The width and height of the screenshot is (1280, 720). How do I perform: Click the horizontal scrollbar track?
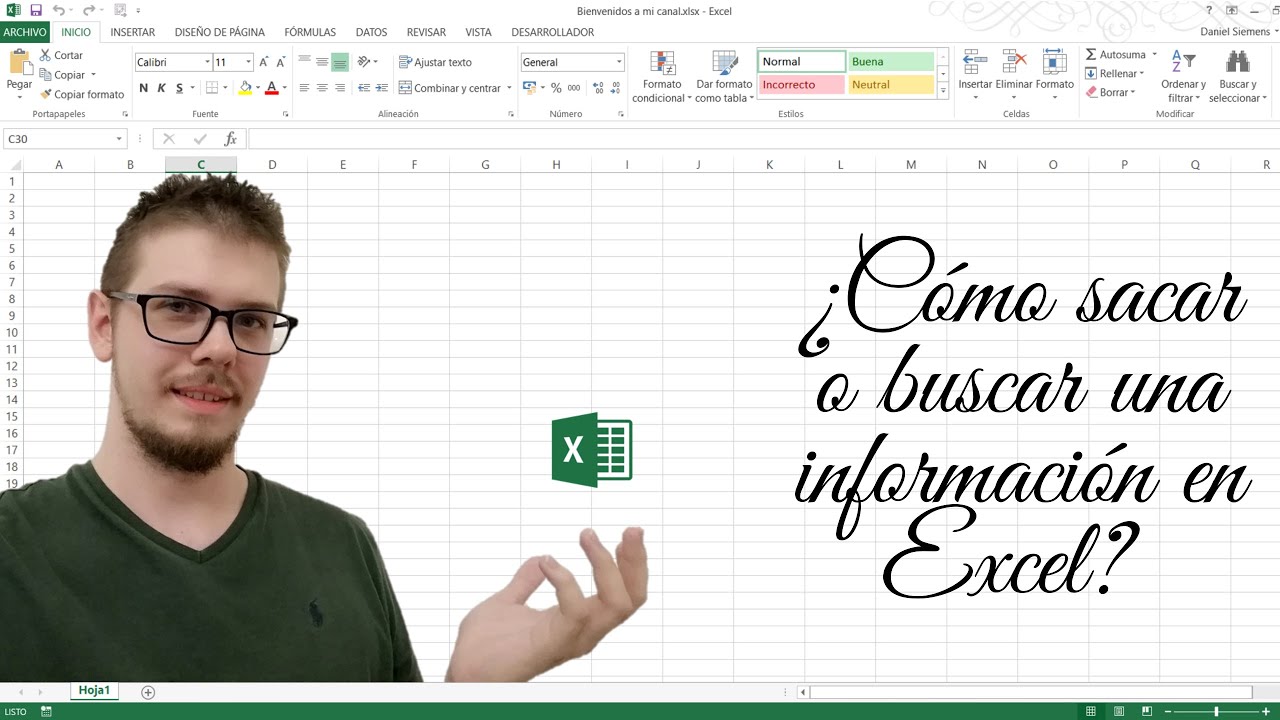(x=1030, y=692)
